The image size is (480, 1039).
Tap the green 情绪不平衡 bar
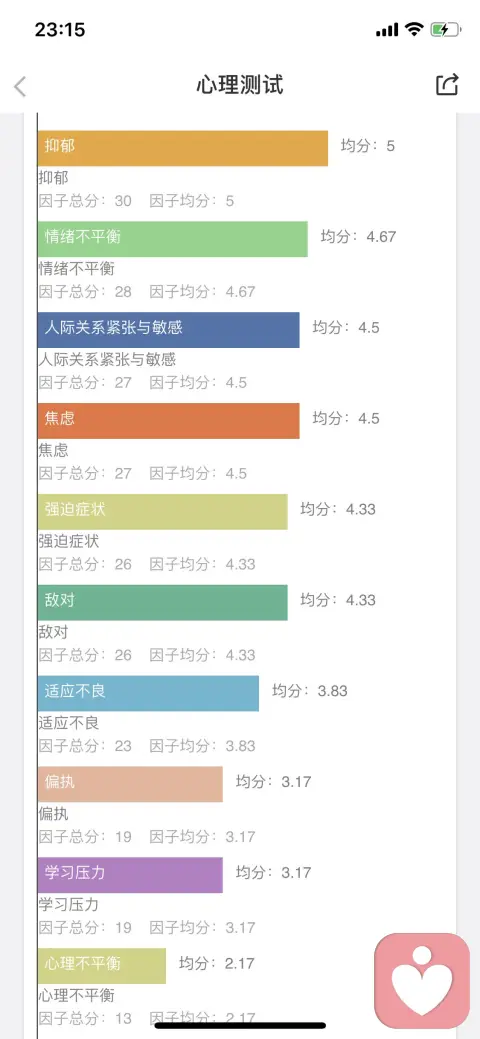[x=173, y=239]
